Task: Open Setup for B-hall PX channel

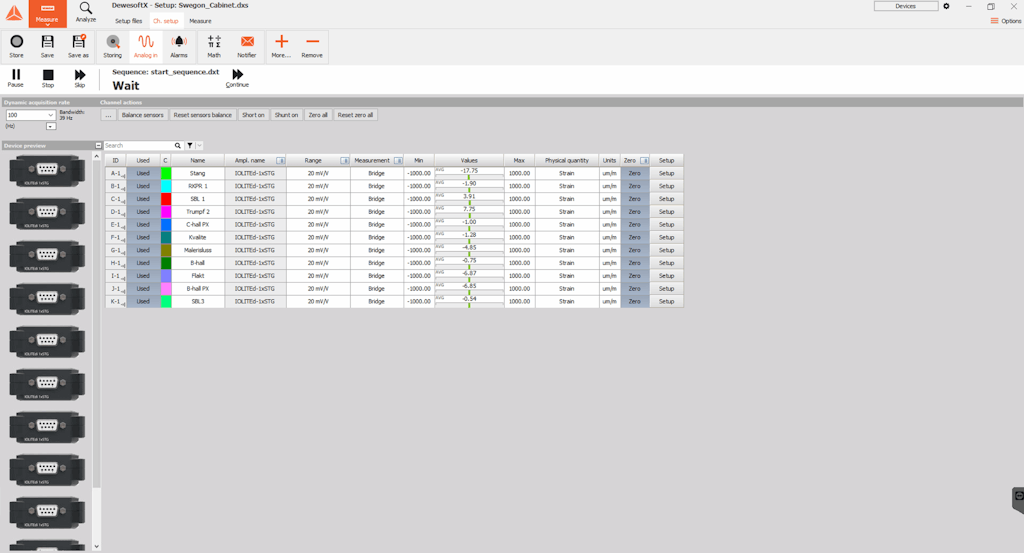Action: point(666,289)
